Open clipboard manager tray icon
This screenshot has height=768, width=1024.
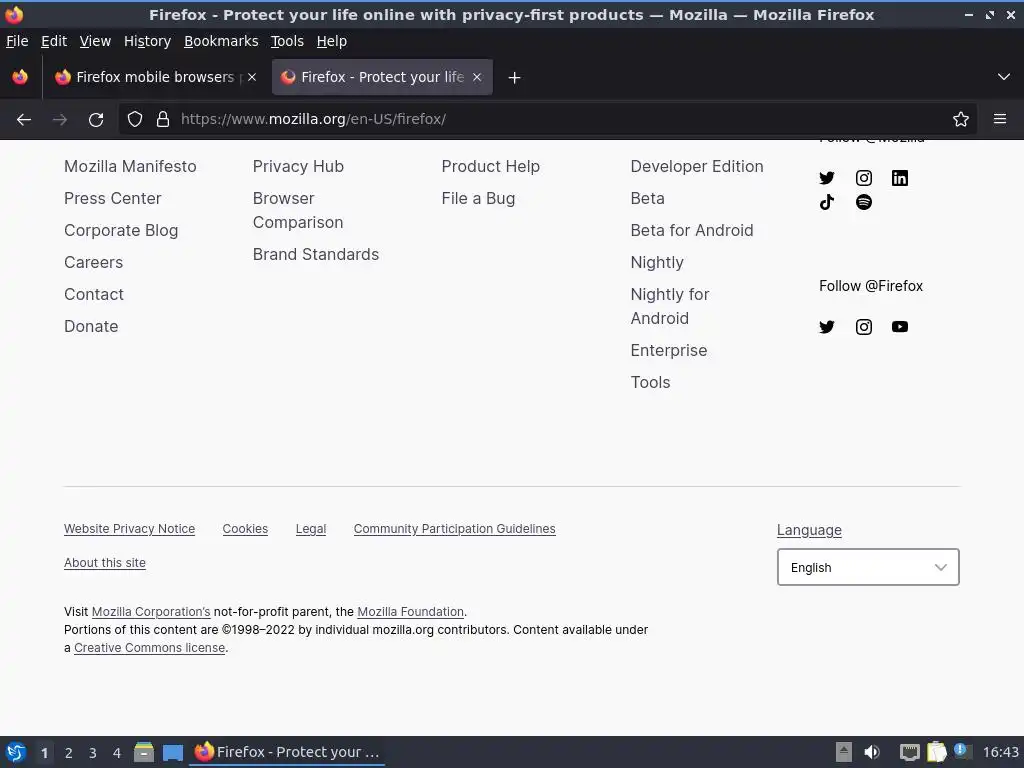pos(936,752)
